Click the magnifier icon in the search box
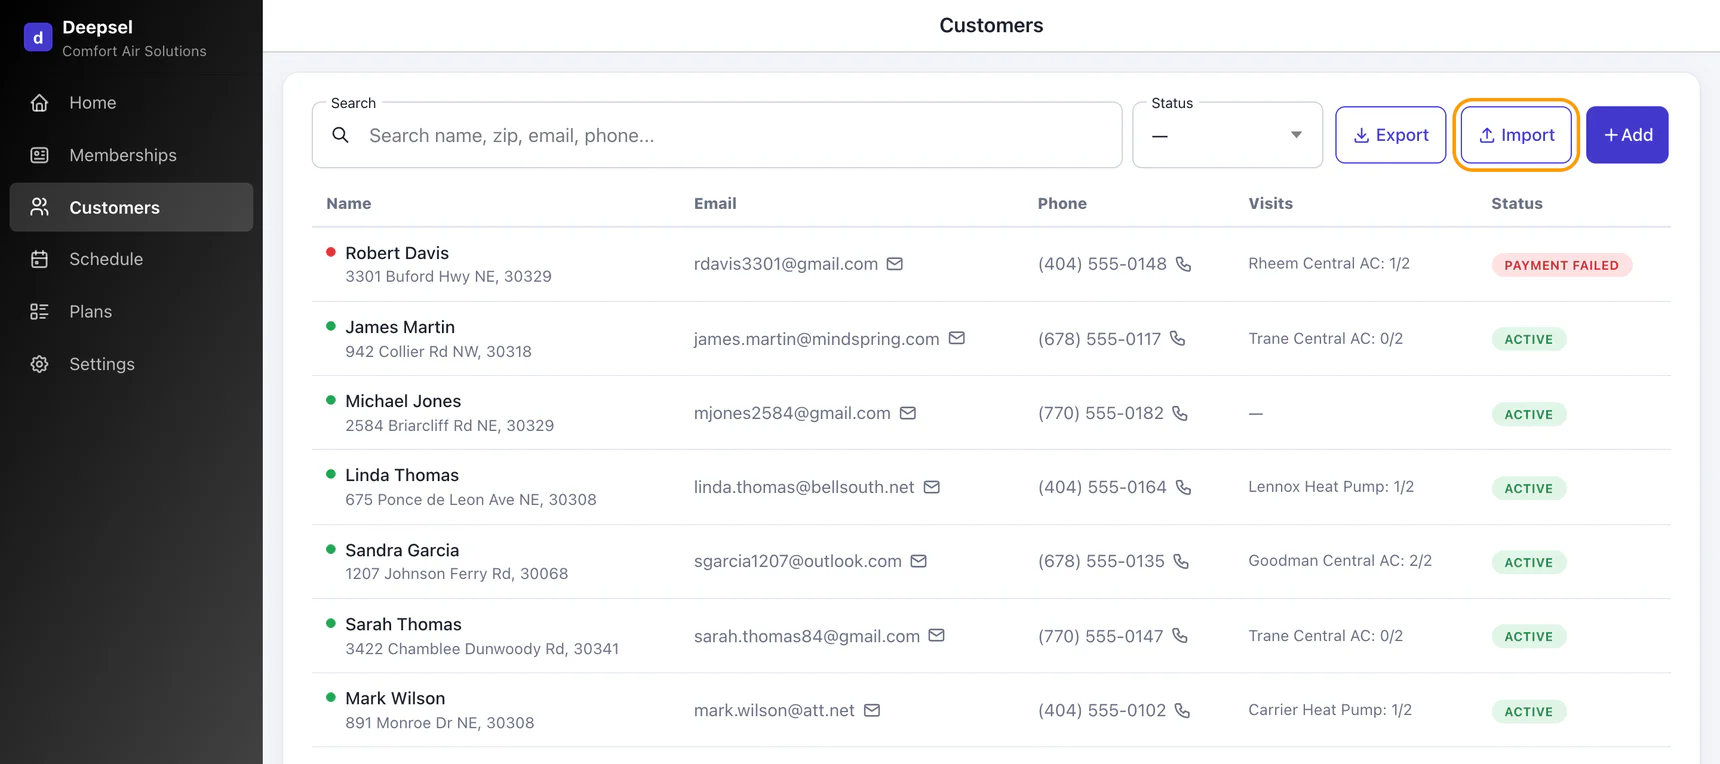The image size is (1720, 764). click(340, 135)
